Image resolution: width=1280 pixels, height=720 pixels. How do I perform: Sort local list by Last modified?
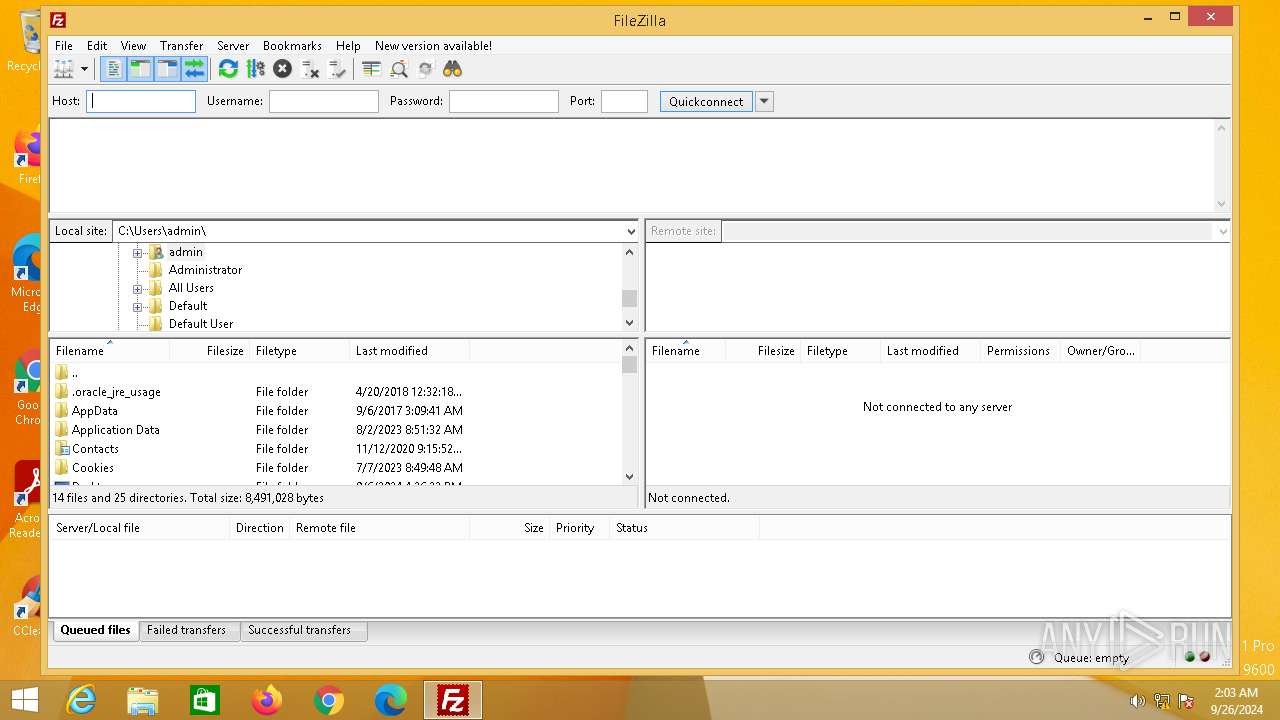(409, 351)
